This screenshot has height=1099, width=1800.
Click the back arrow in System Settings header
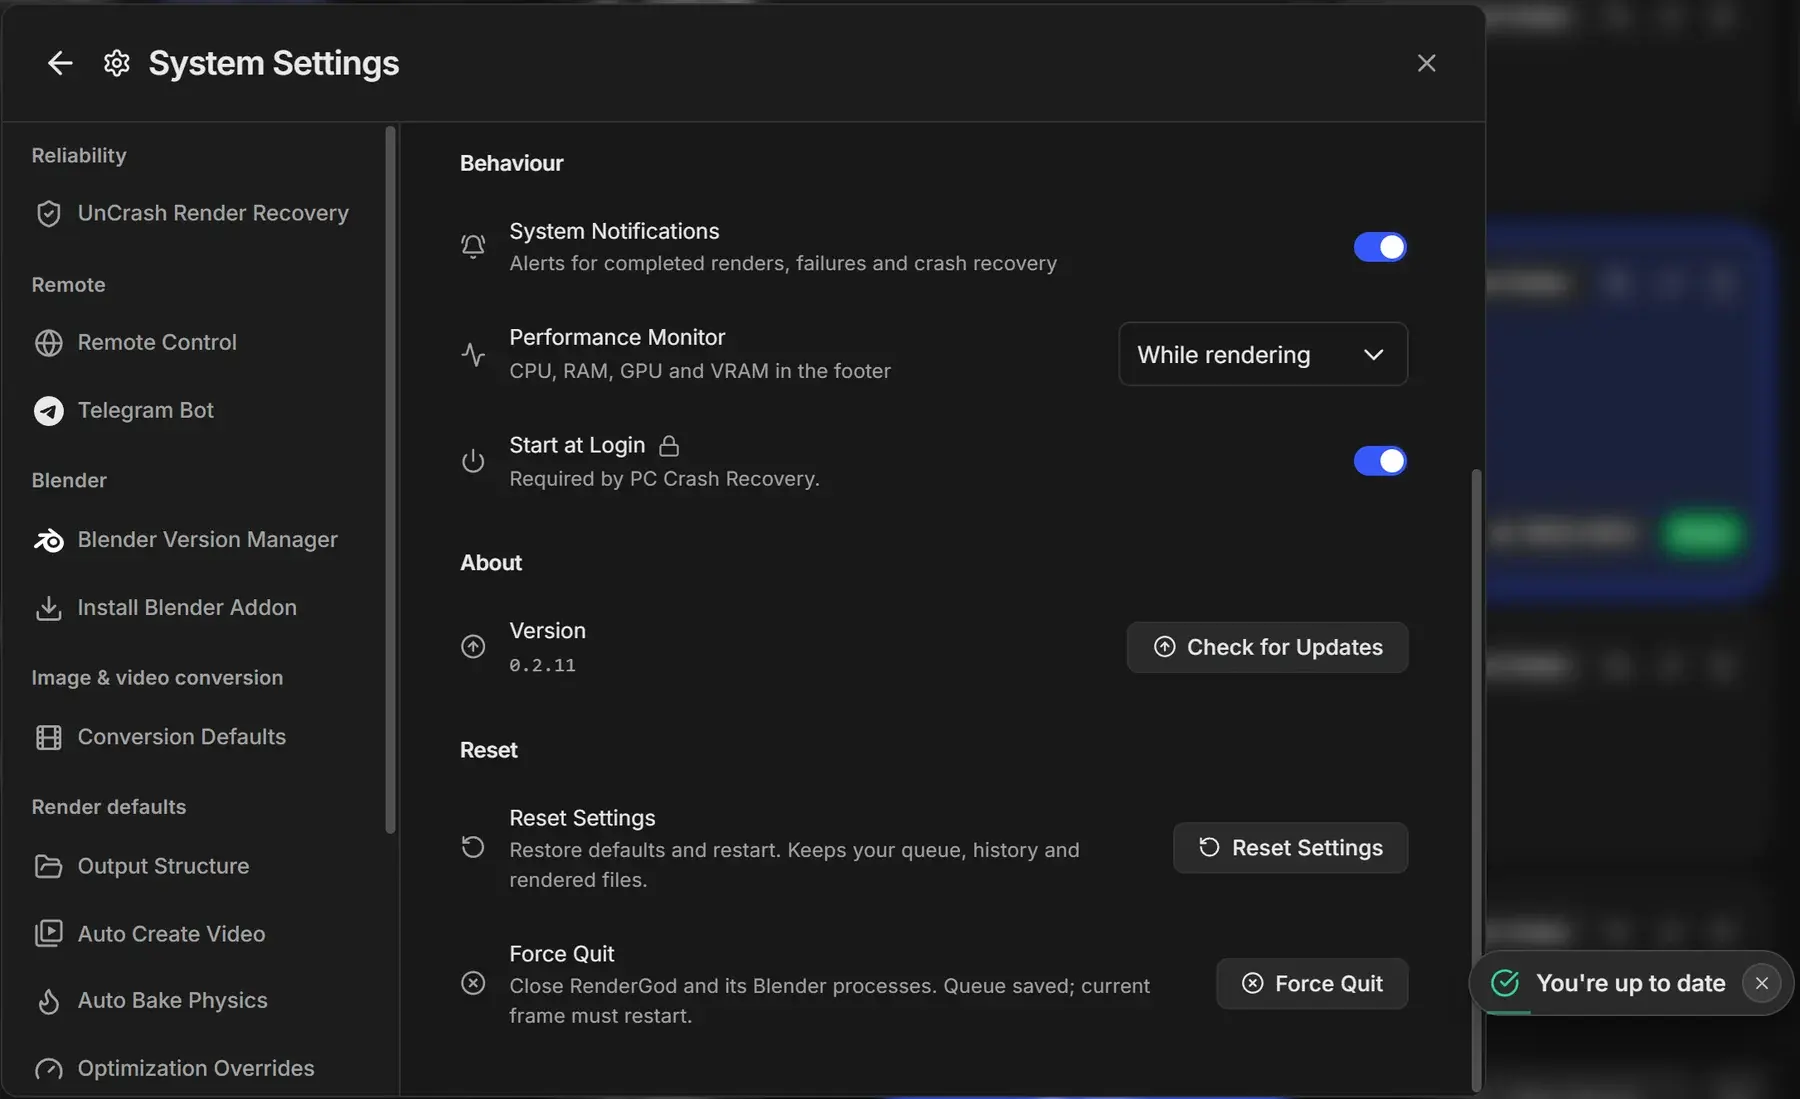tap(60, 63)
